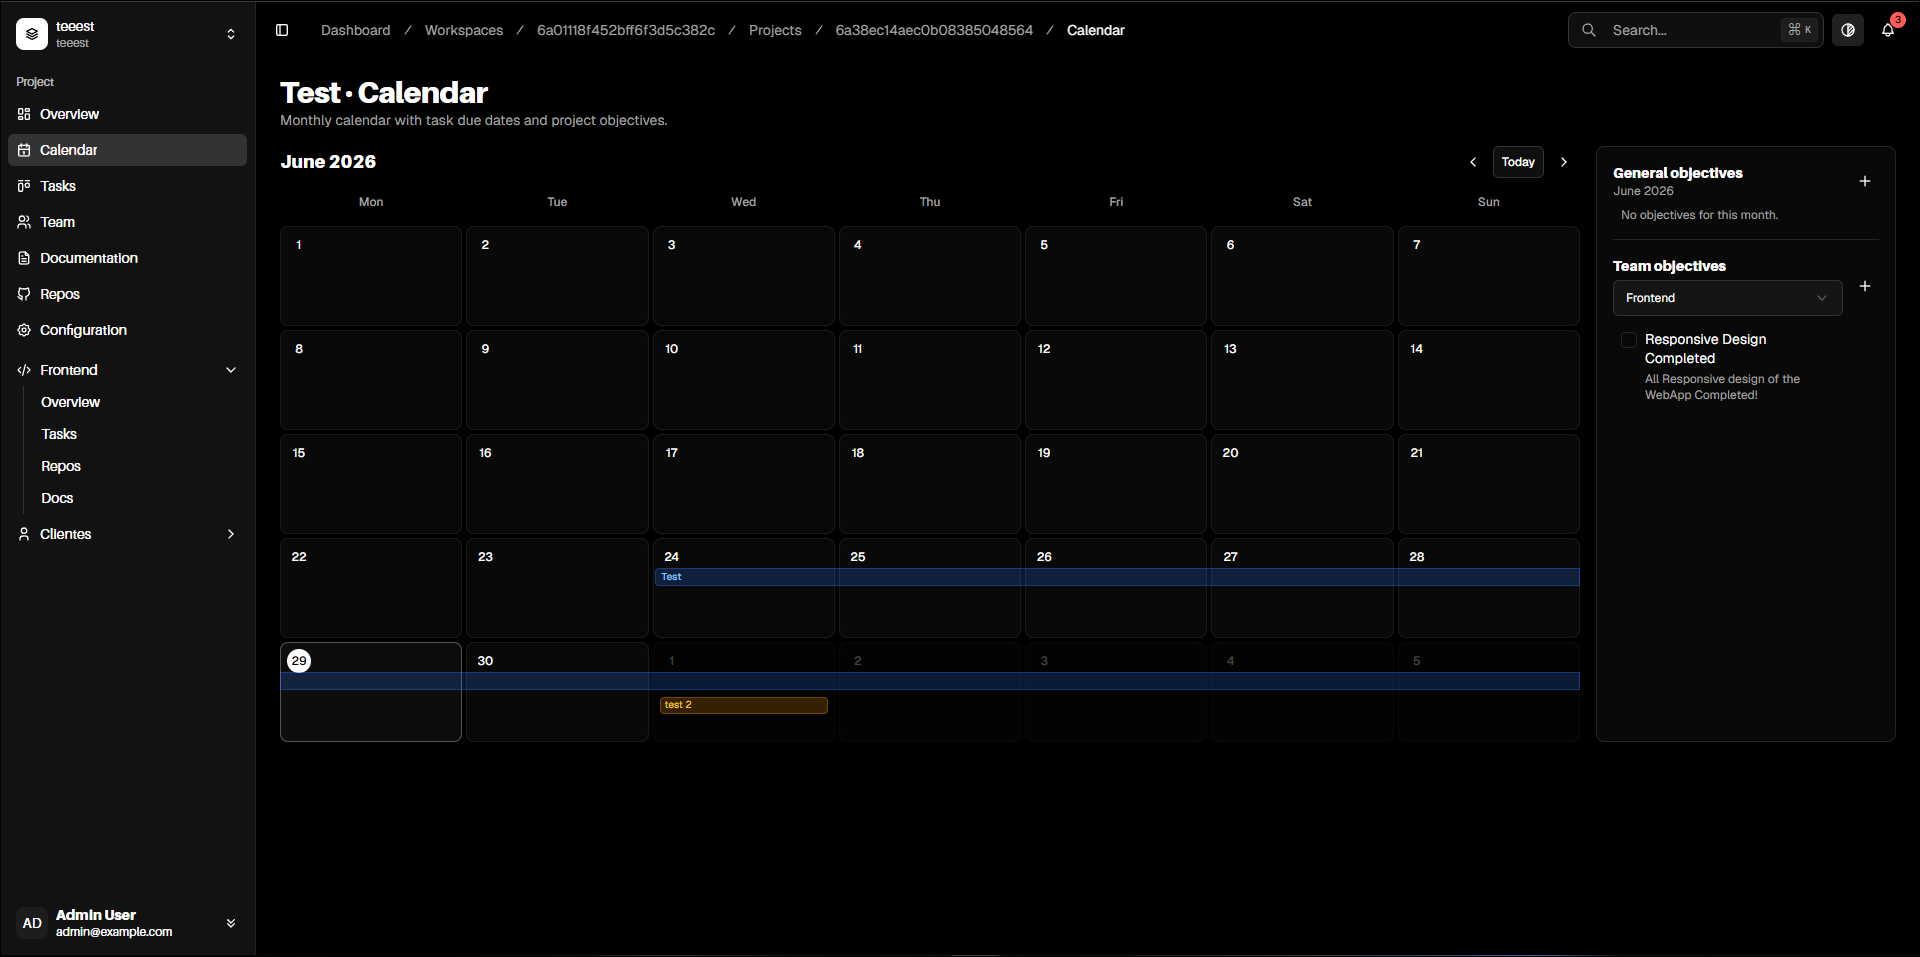Open Frontend Docs subitem

57,498
